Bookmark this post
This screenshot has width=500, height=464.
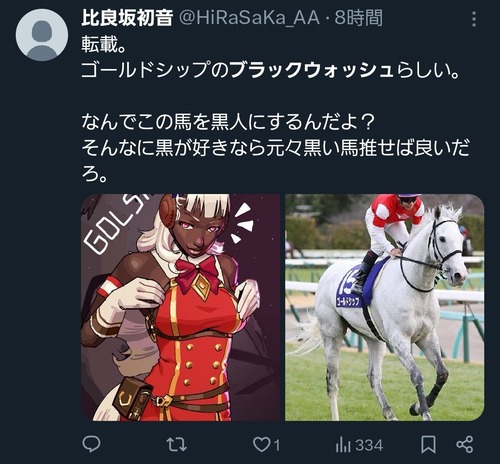pyautogui.click(x=428, y=444)
